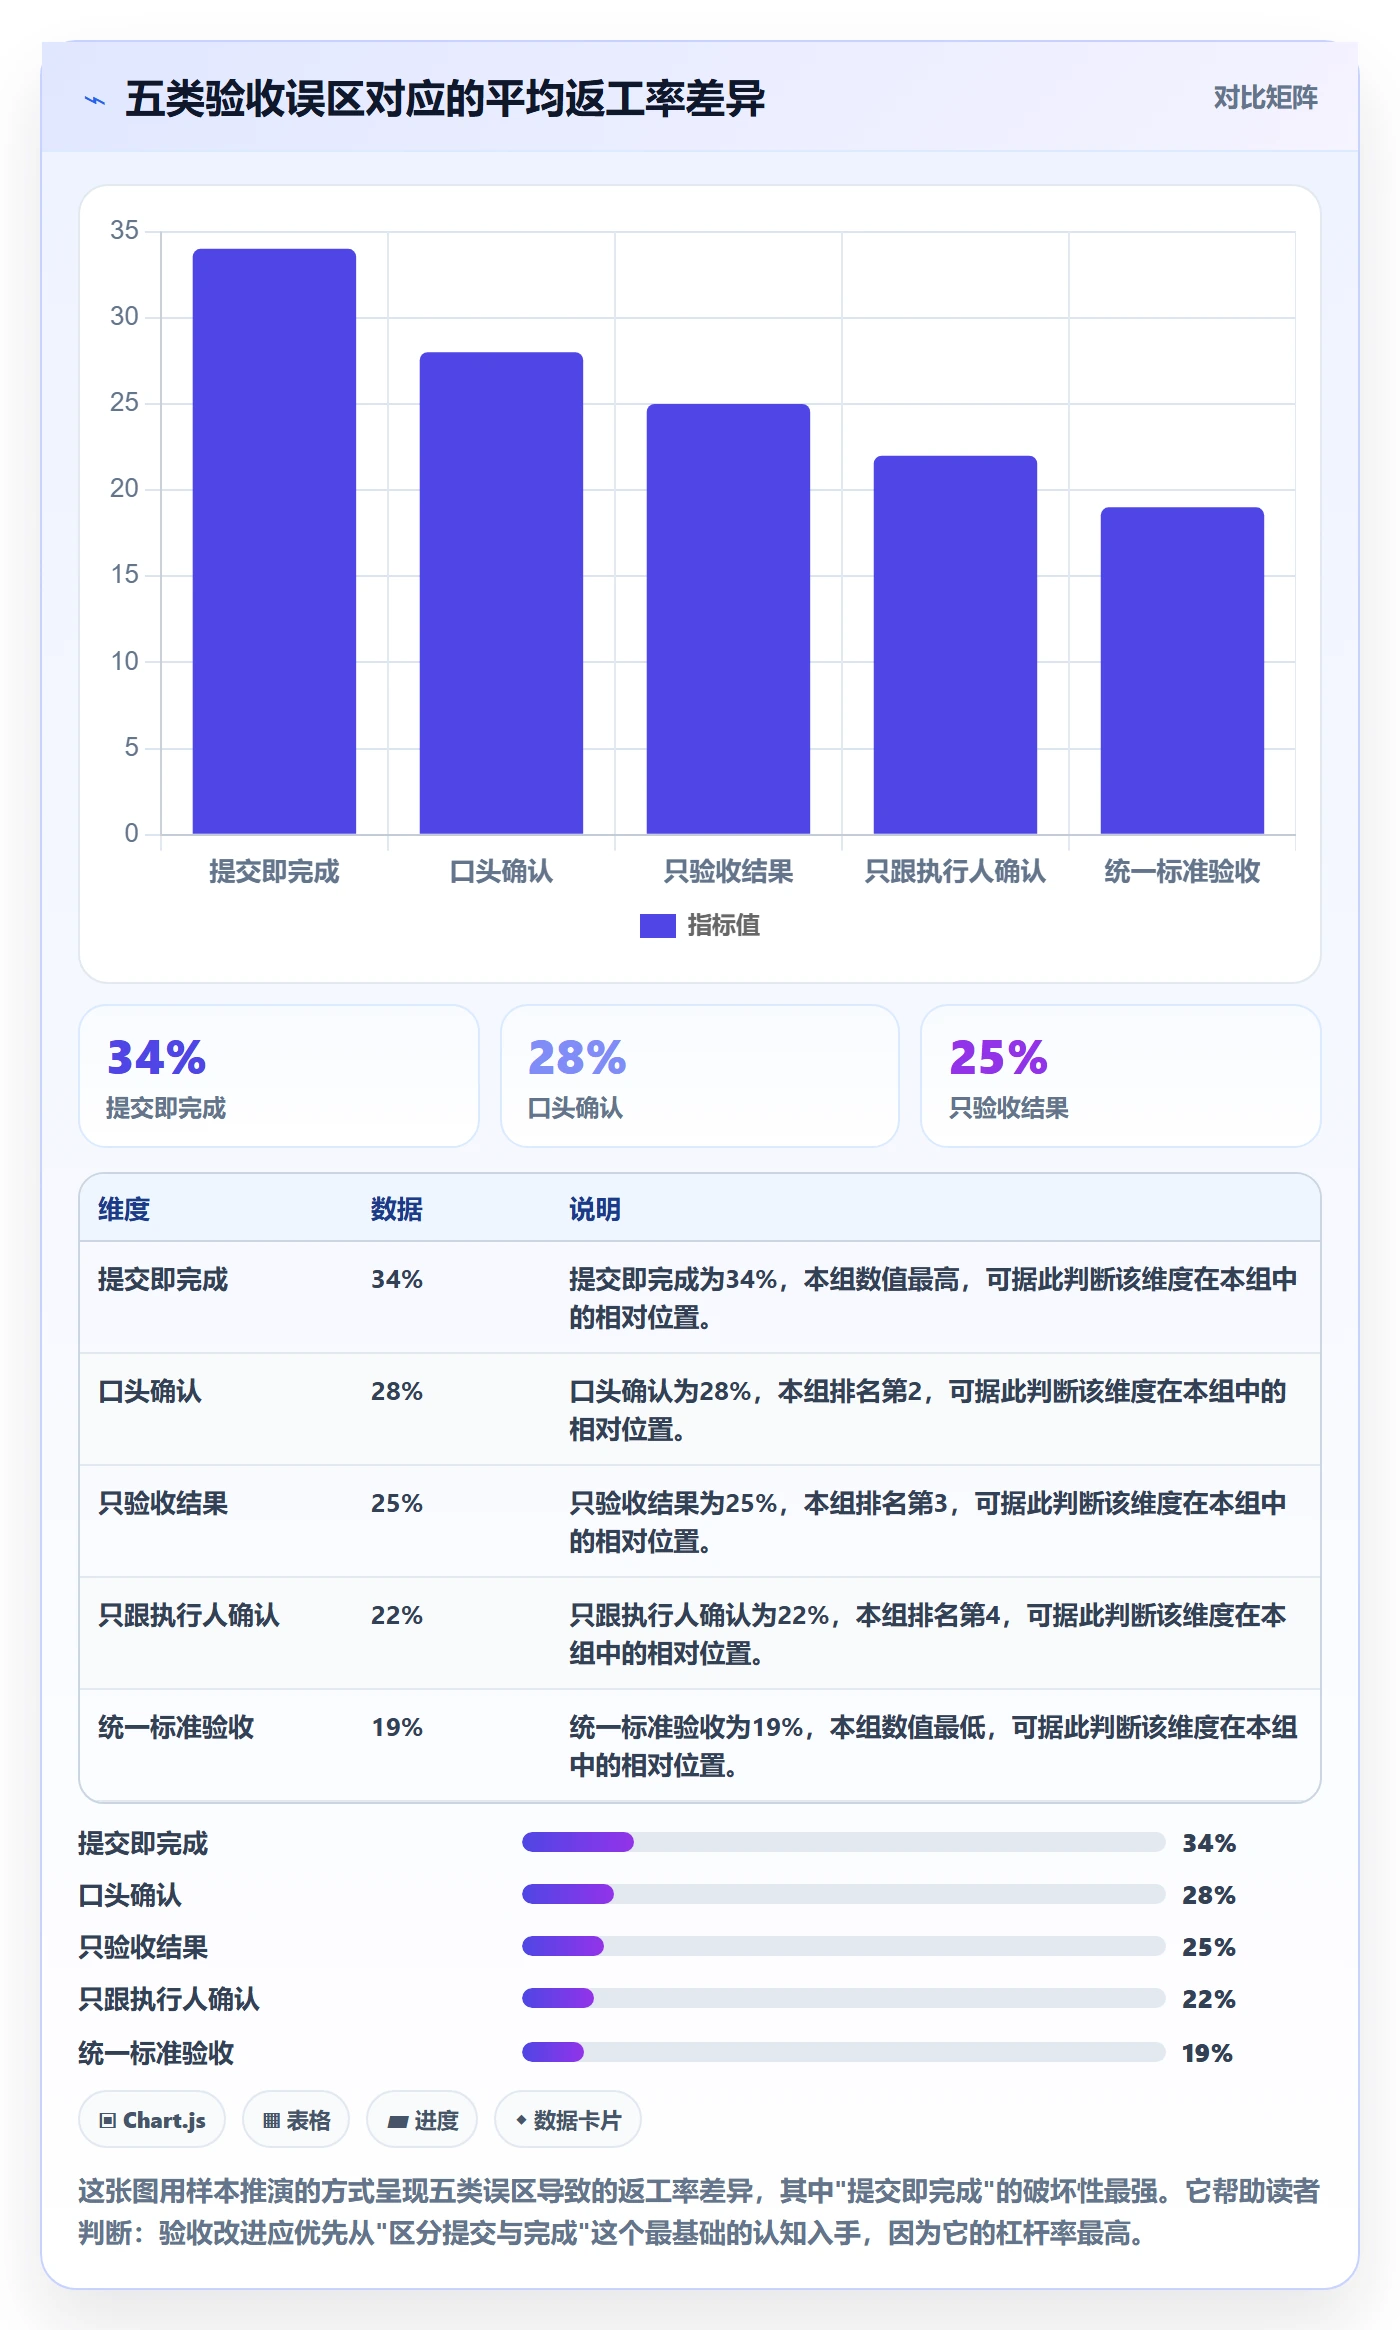
Task: Click the 统一标准验收 label on the chart axis
Action: [x=1182, y=872]
